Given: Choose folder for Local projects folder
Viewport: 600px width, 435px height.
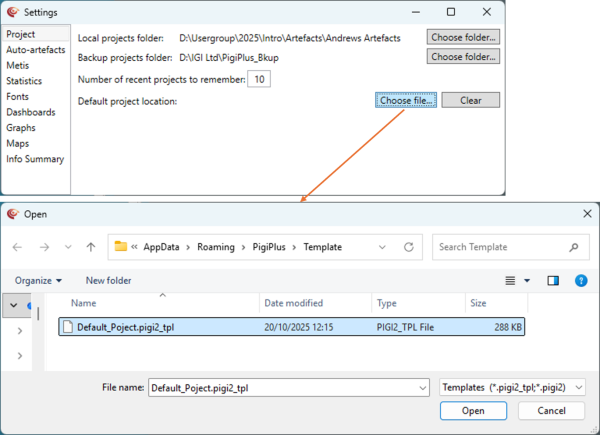Looking at the screenshot, I should point(463,37).
